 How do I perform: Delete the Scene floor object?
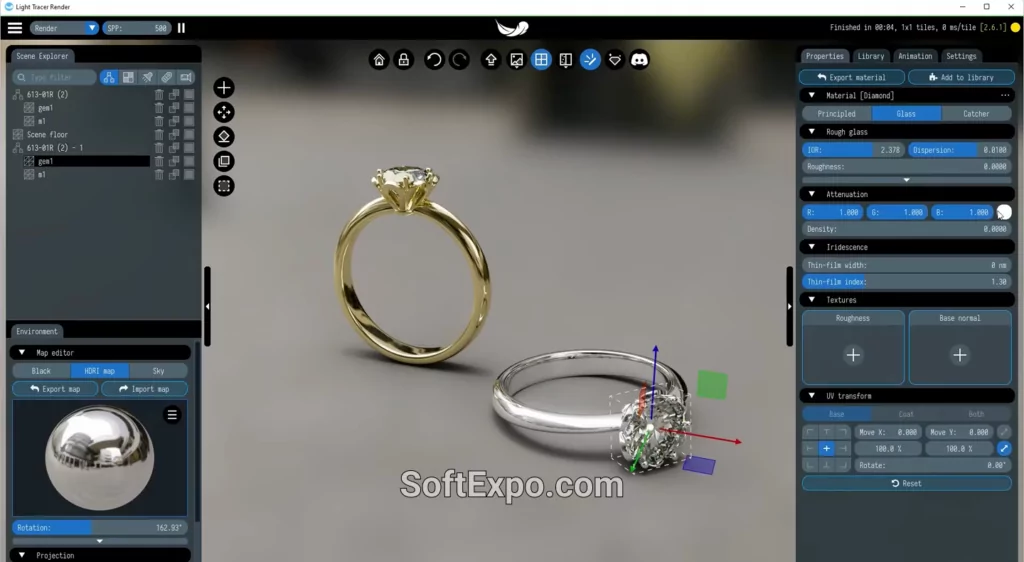tap(159, 134)
